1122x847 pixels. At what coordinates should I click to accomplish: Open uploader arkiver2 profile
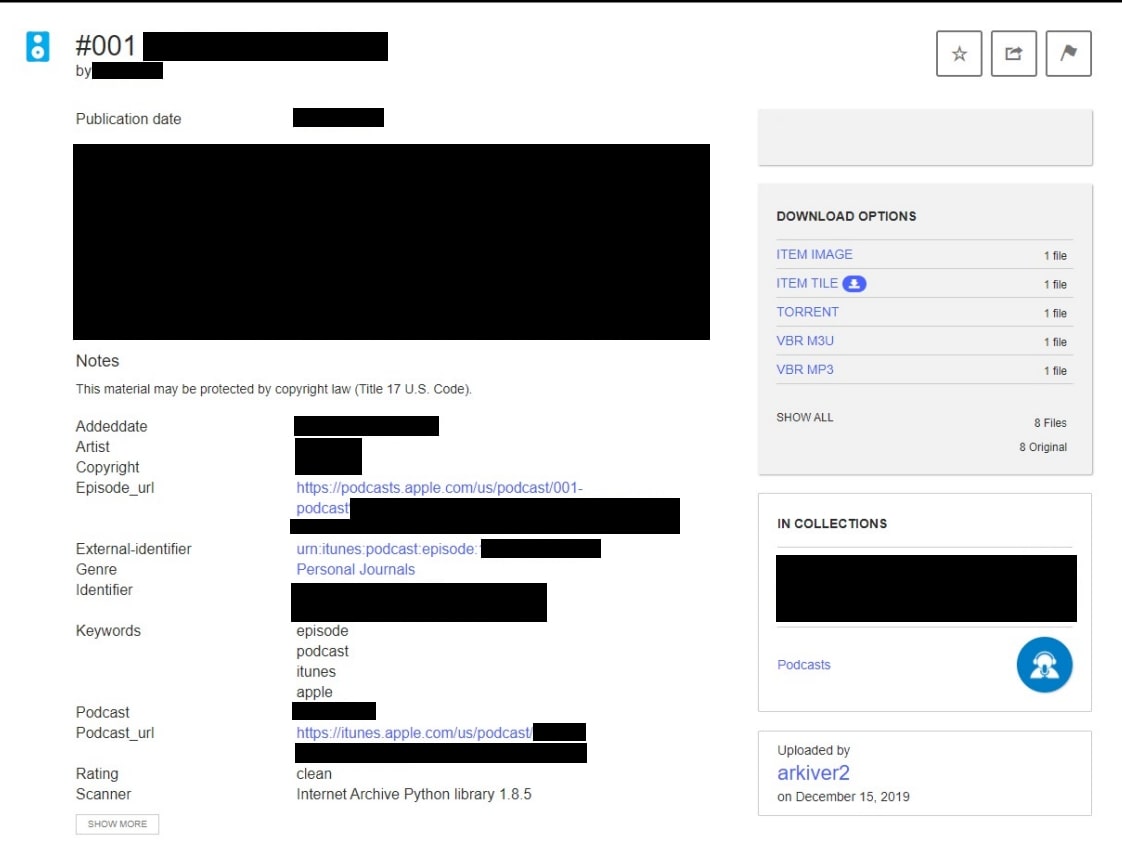813,773
